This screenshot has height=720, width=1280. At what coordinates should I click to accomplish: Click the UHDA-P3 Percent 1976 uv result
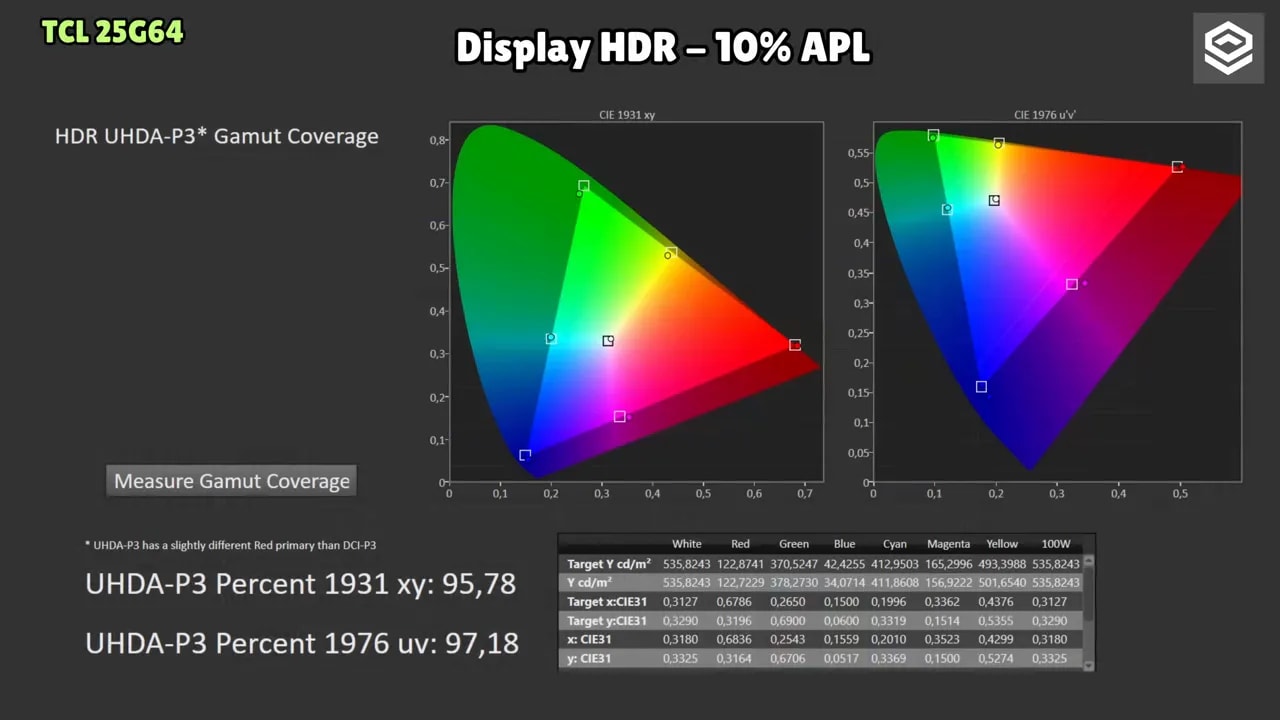(302, 643)
